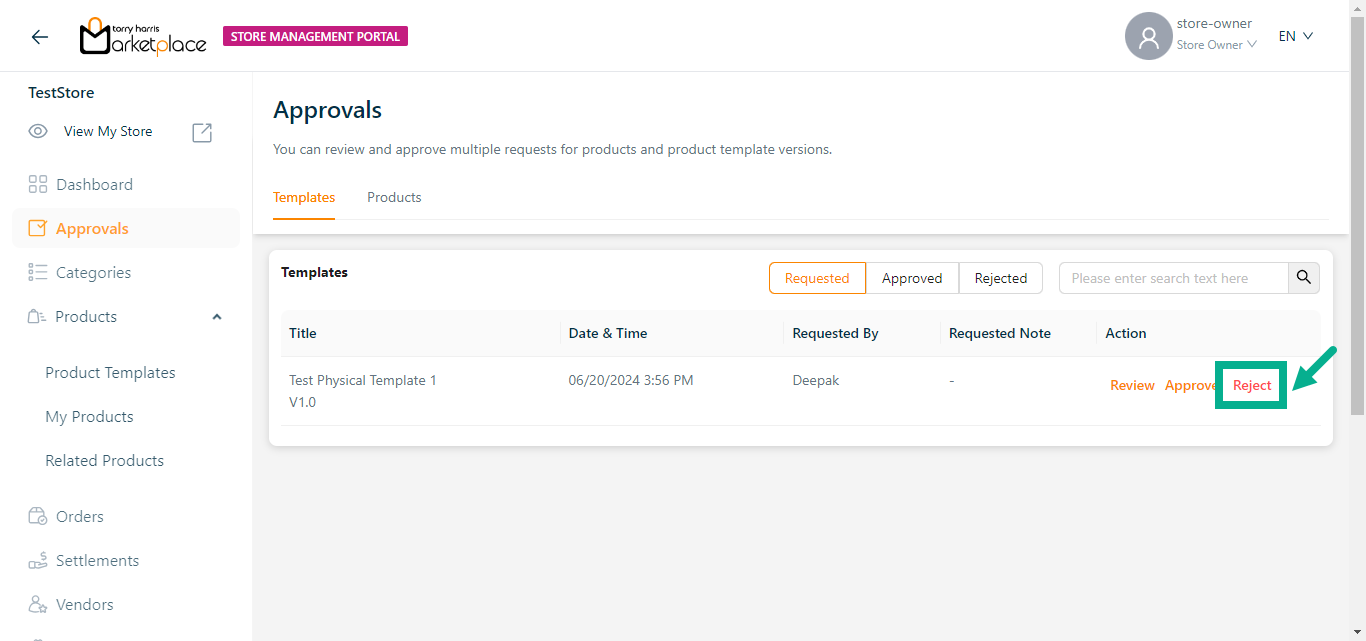Click the search magnifier button
The image size is (1366, 641).
pos(1304,278)
